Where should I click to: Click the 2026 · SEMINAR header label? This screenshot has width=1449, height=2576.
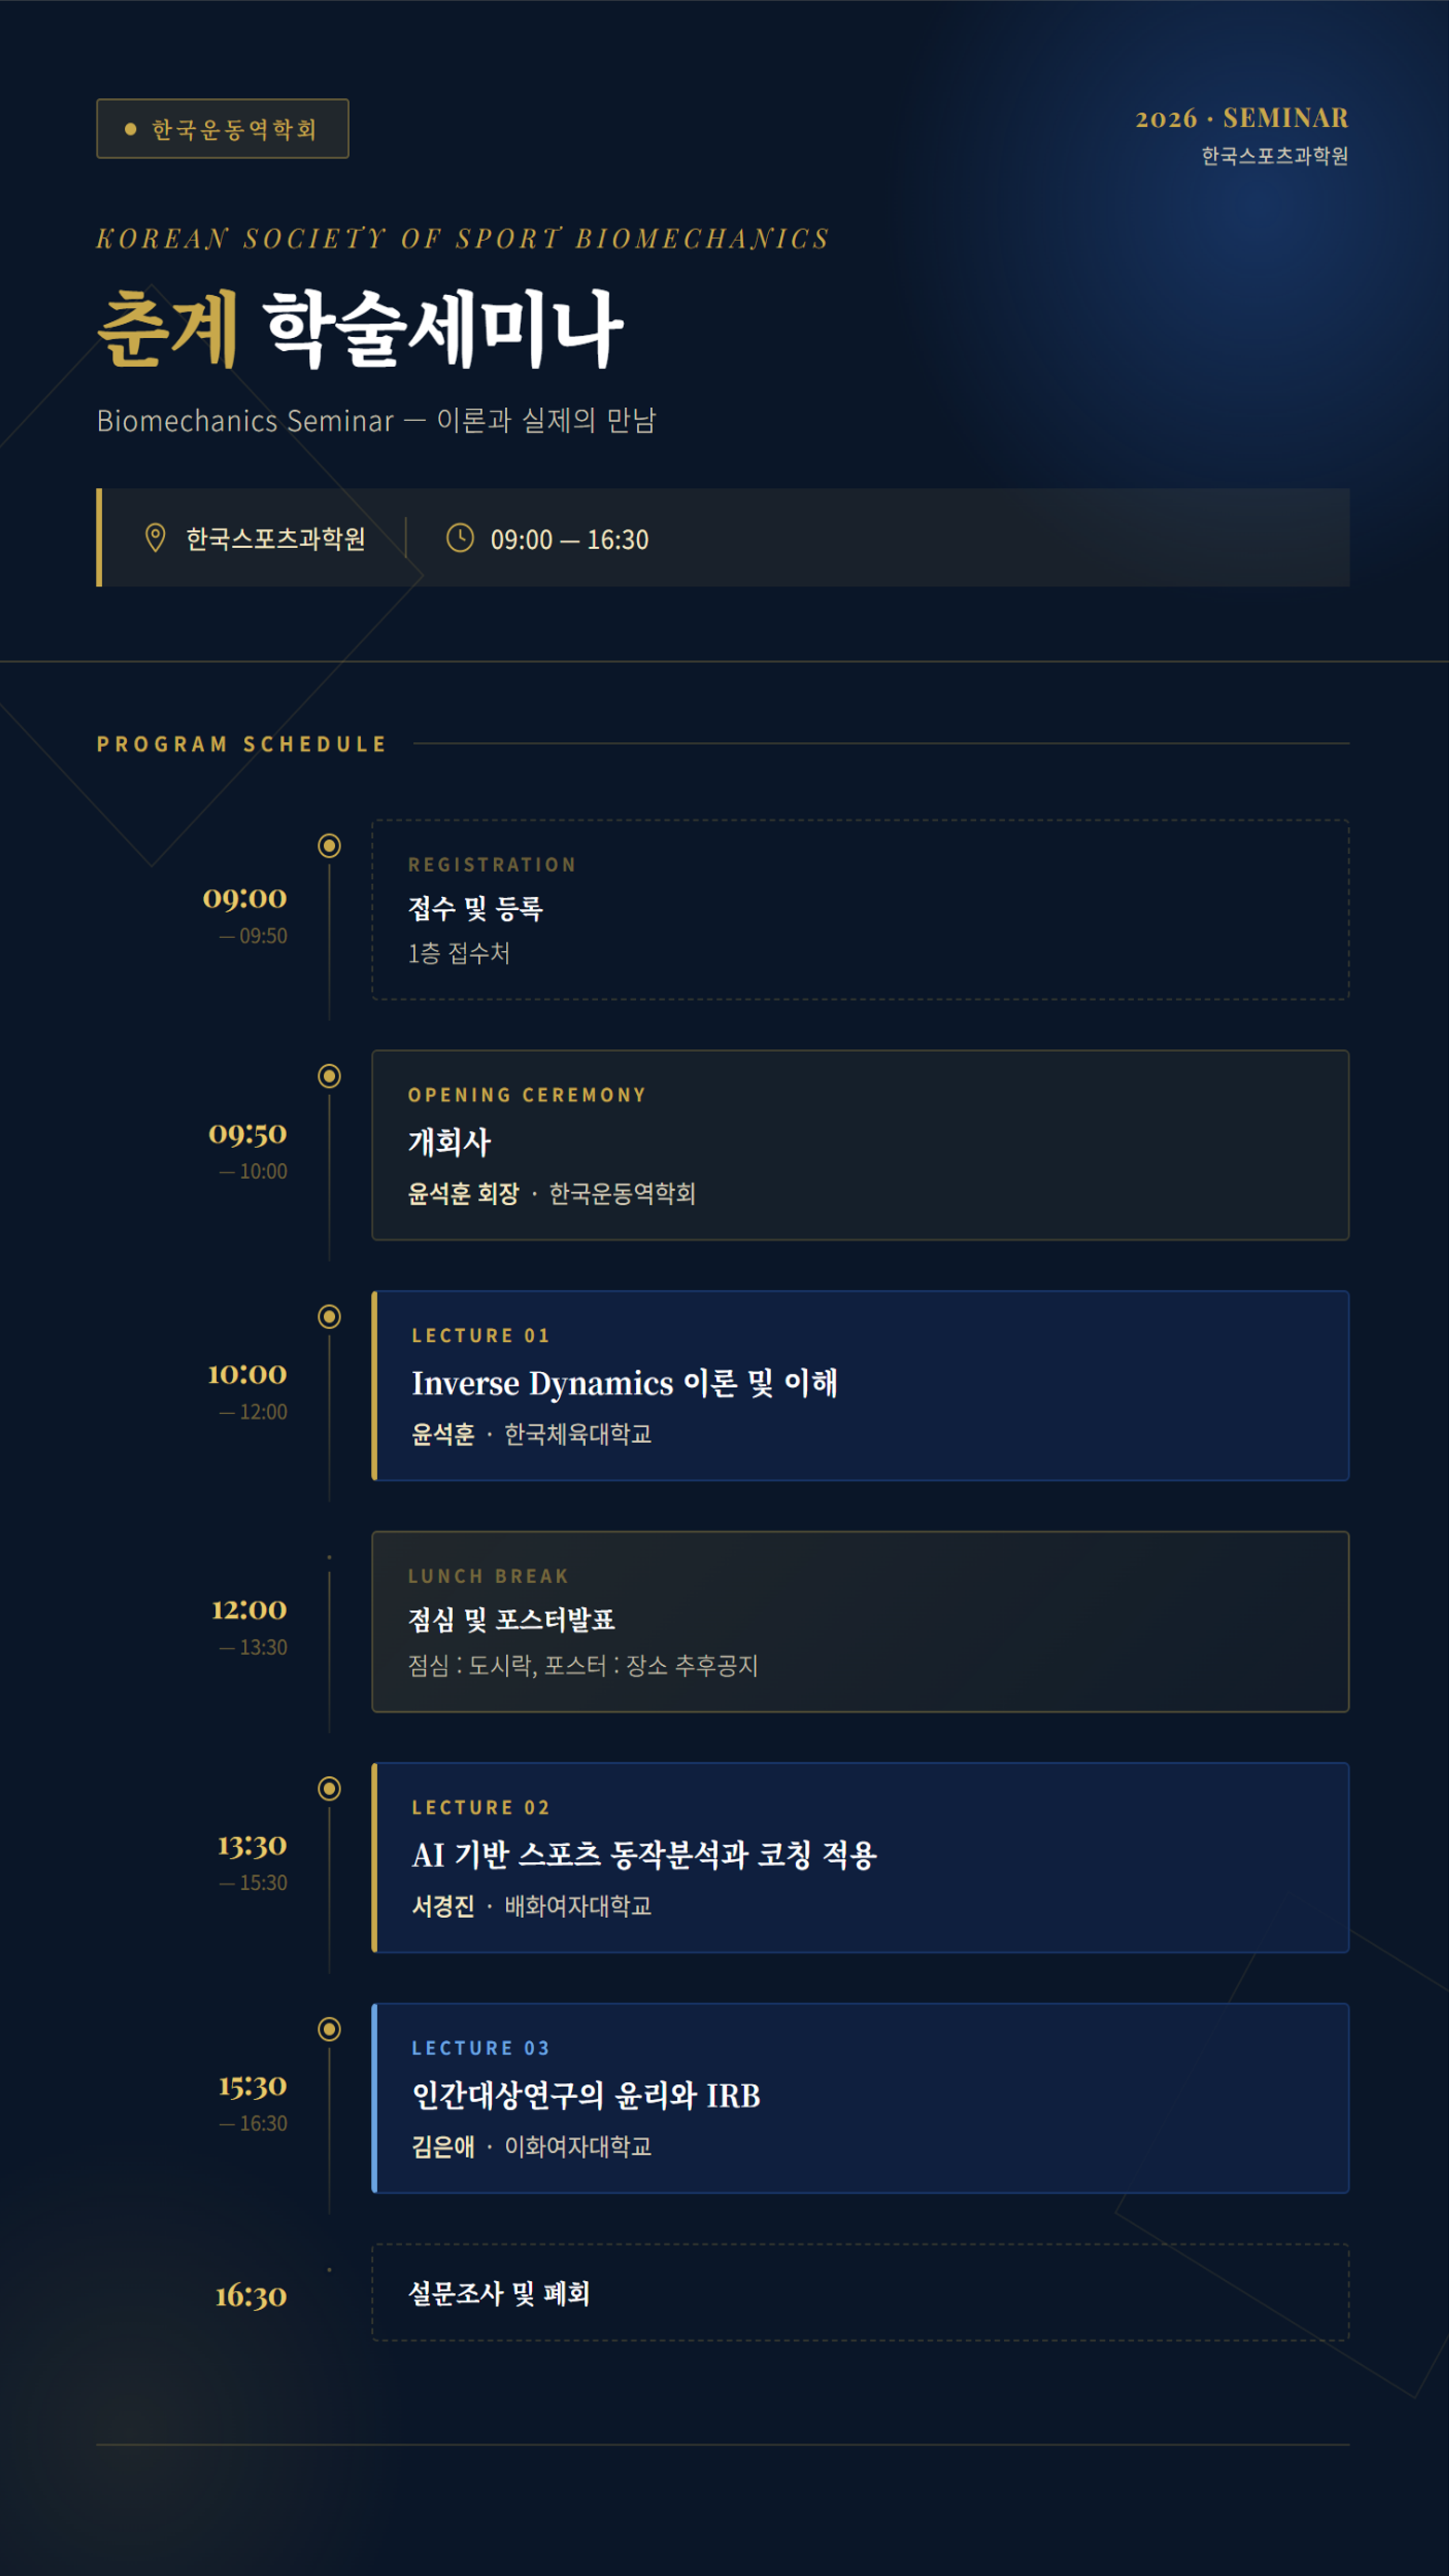point(1241,118)
